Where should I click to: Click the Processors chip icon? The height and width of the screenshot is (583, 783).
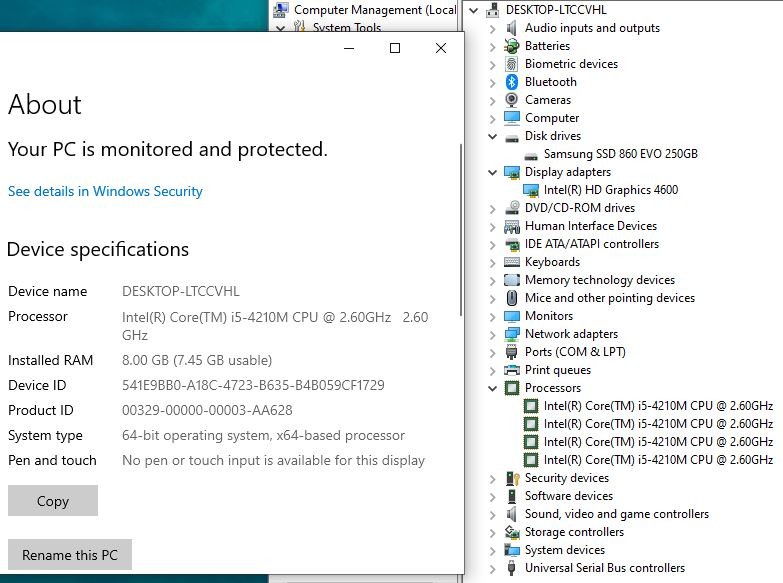point(512,388)
